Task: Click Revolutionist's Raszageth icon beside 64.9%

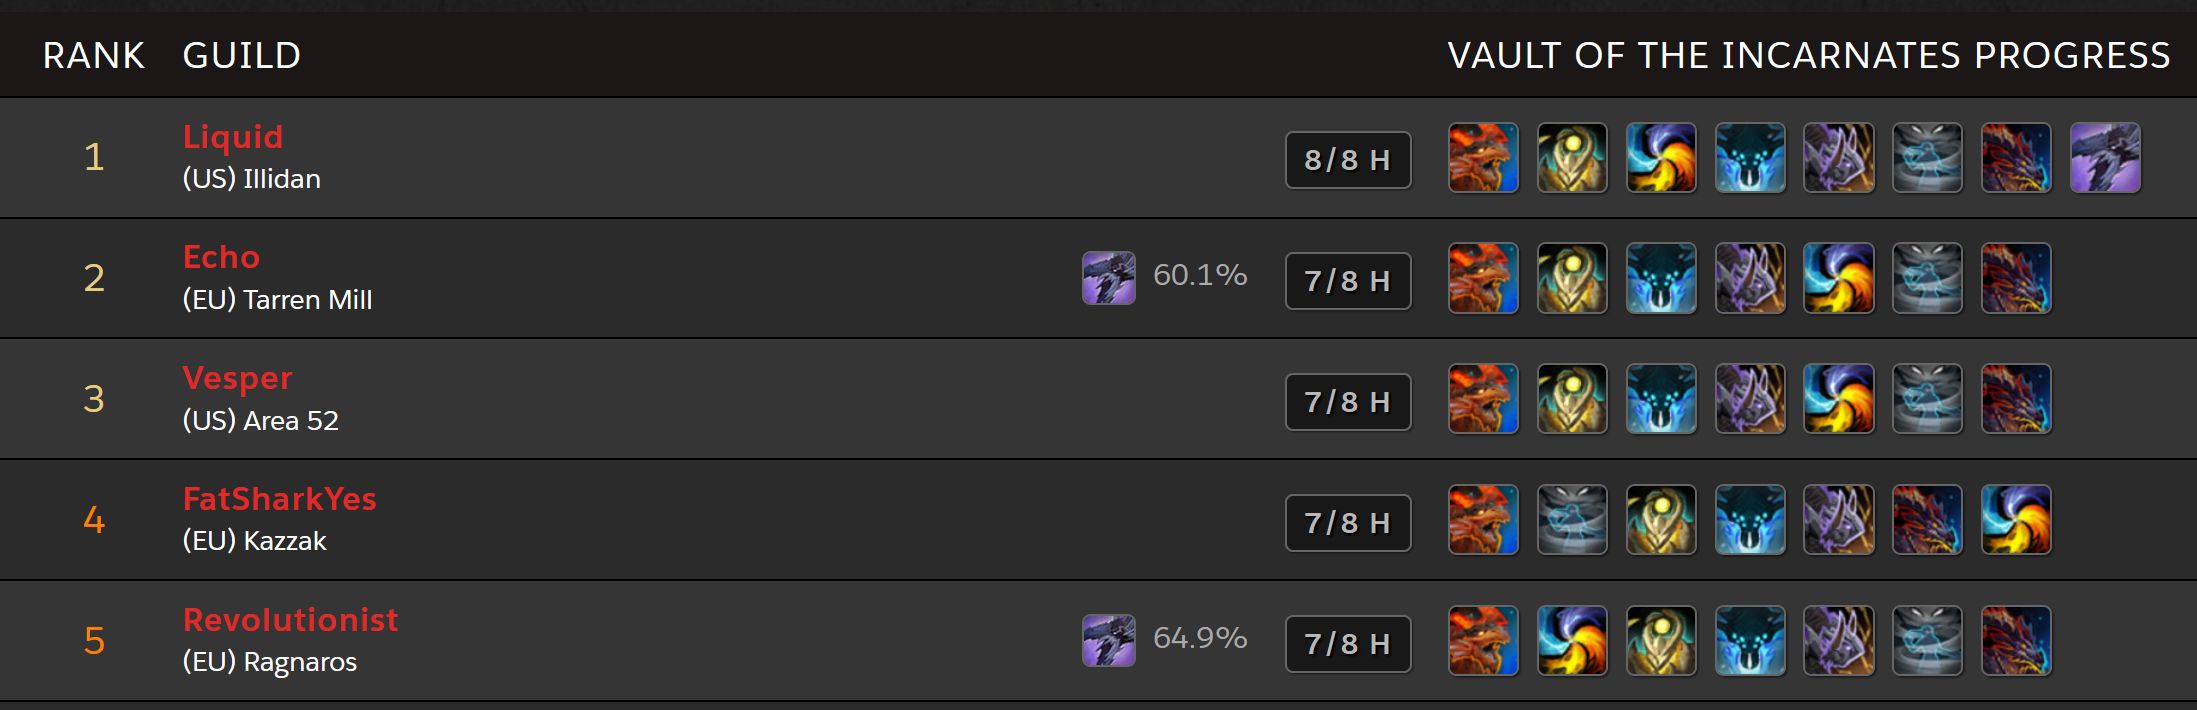Action: click(x=1109, y=640)
